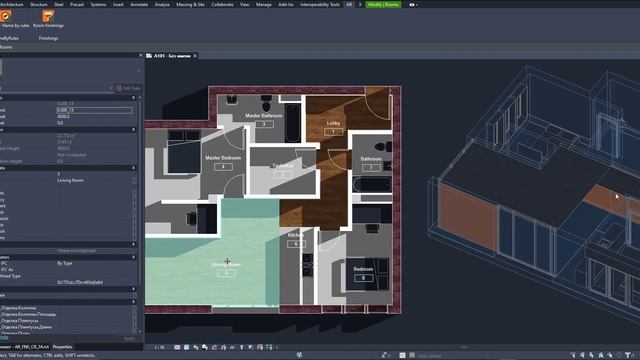
Task: Select the Master Bathroom room tag
Action: pyautogui.click(x=264, y=120)
